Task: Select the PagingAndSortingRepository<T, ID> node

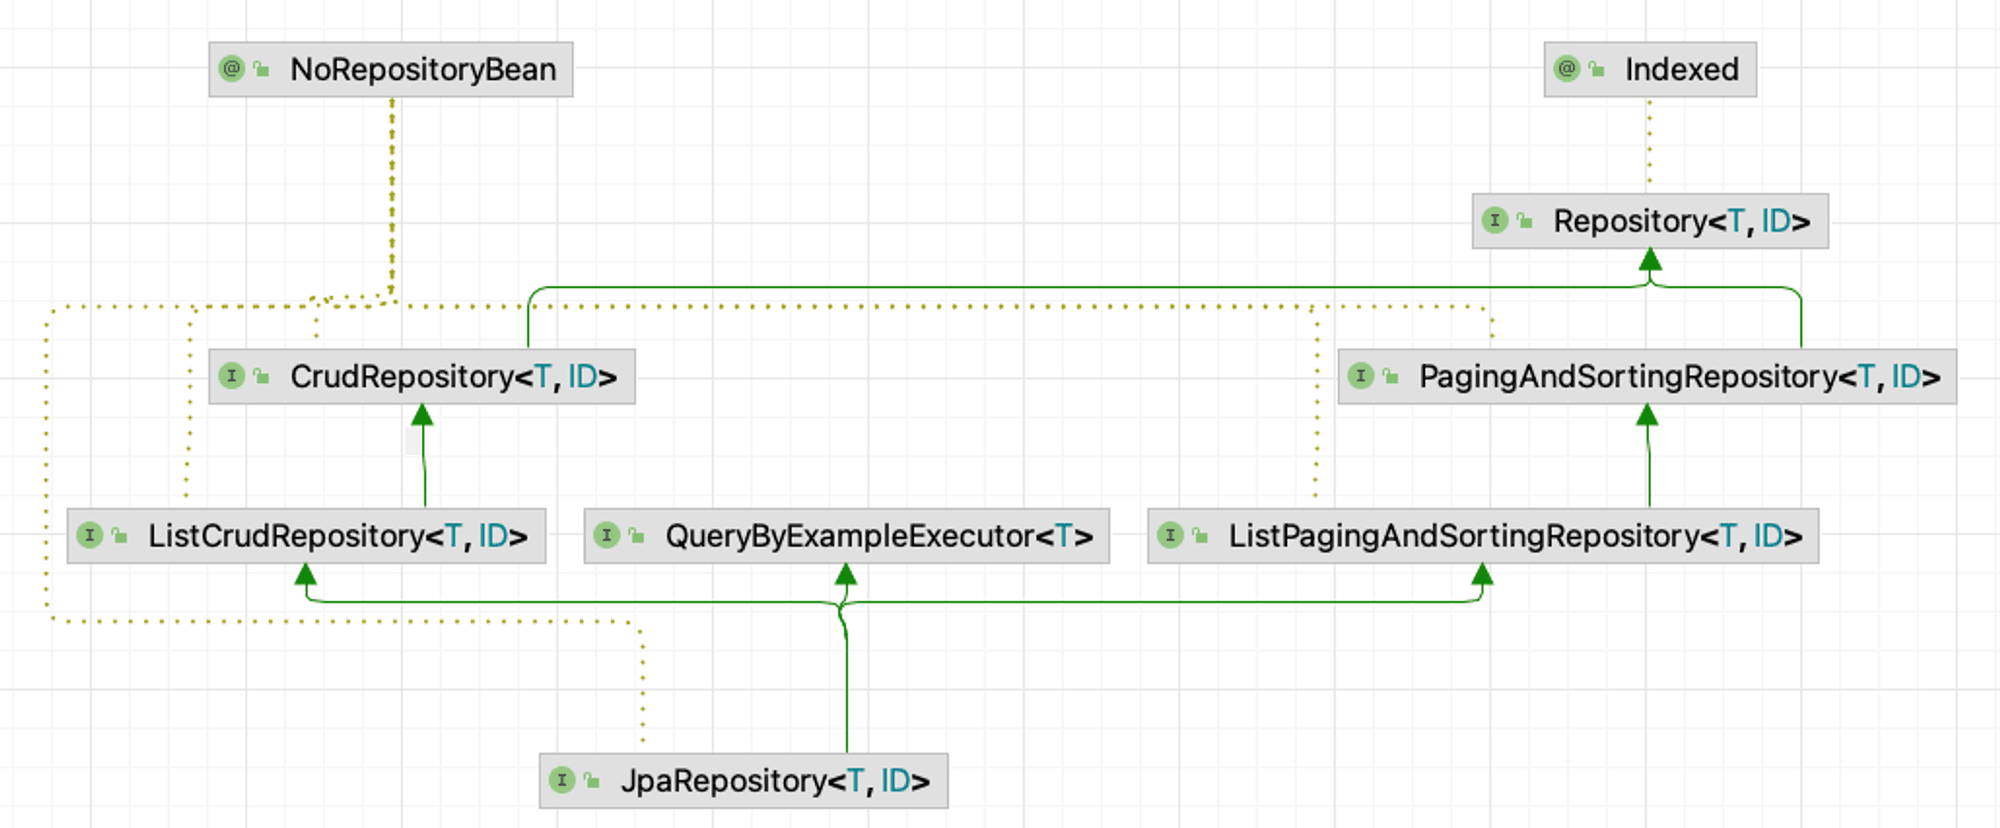Action: click(1647, 376)
